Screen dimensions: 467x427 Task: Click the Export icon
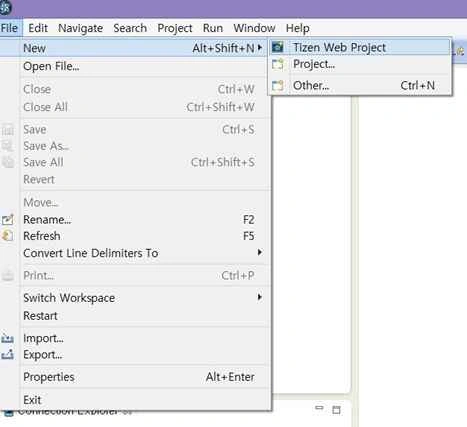pos(7,354)
